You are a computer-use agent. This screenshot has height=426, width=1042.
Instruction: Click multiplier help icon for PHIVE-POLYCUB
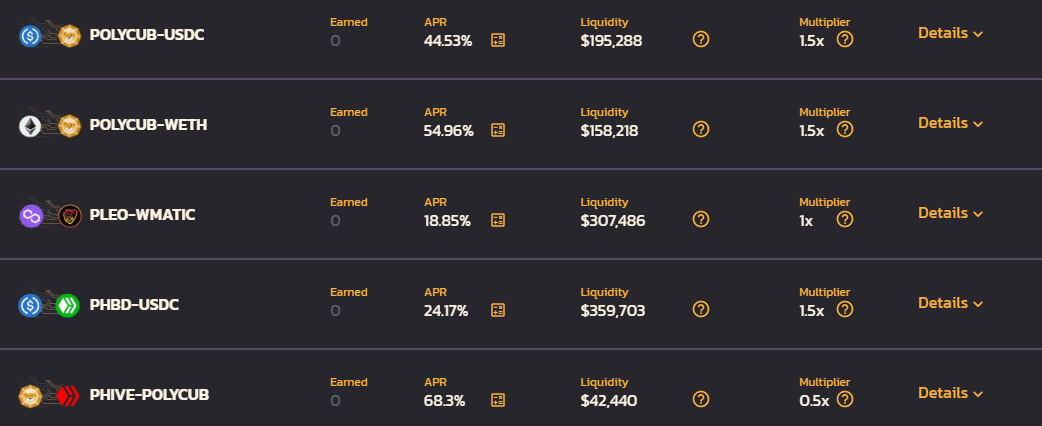click(x=845, y=399)
